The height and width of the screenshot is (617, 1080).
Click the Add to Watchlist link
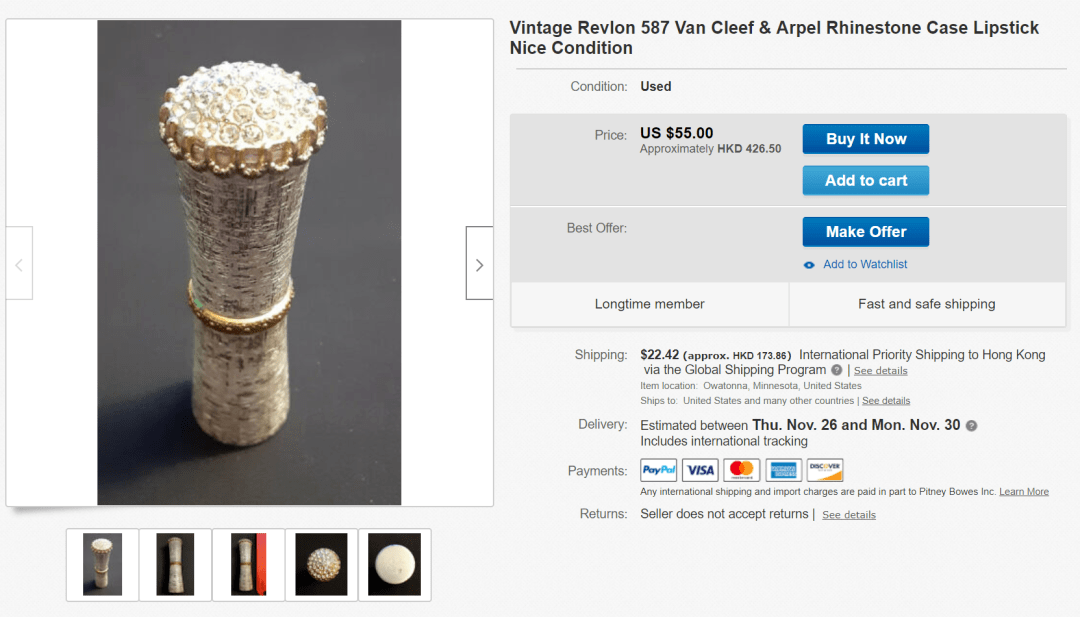865,265
